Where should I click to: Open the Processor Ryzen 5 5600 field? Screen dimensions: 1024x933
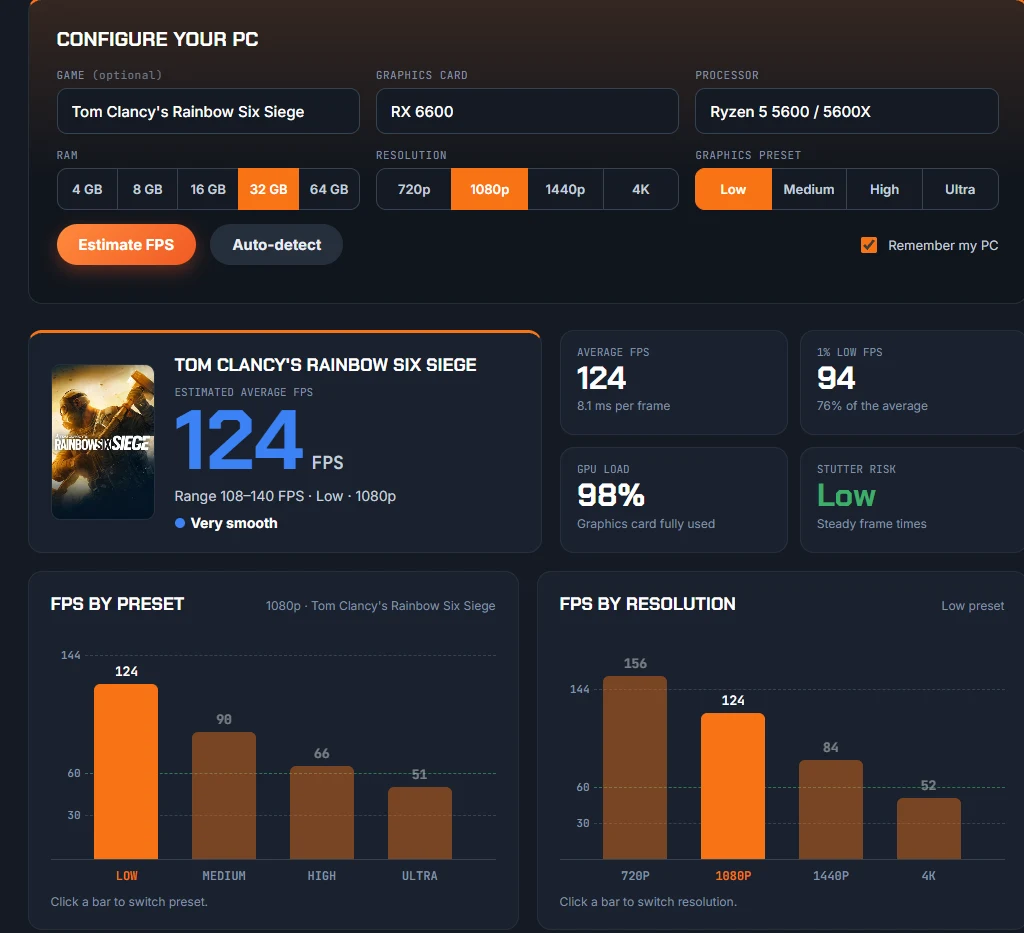click(846, 112)
